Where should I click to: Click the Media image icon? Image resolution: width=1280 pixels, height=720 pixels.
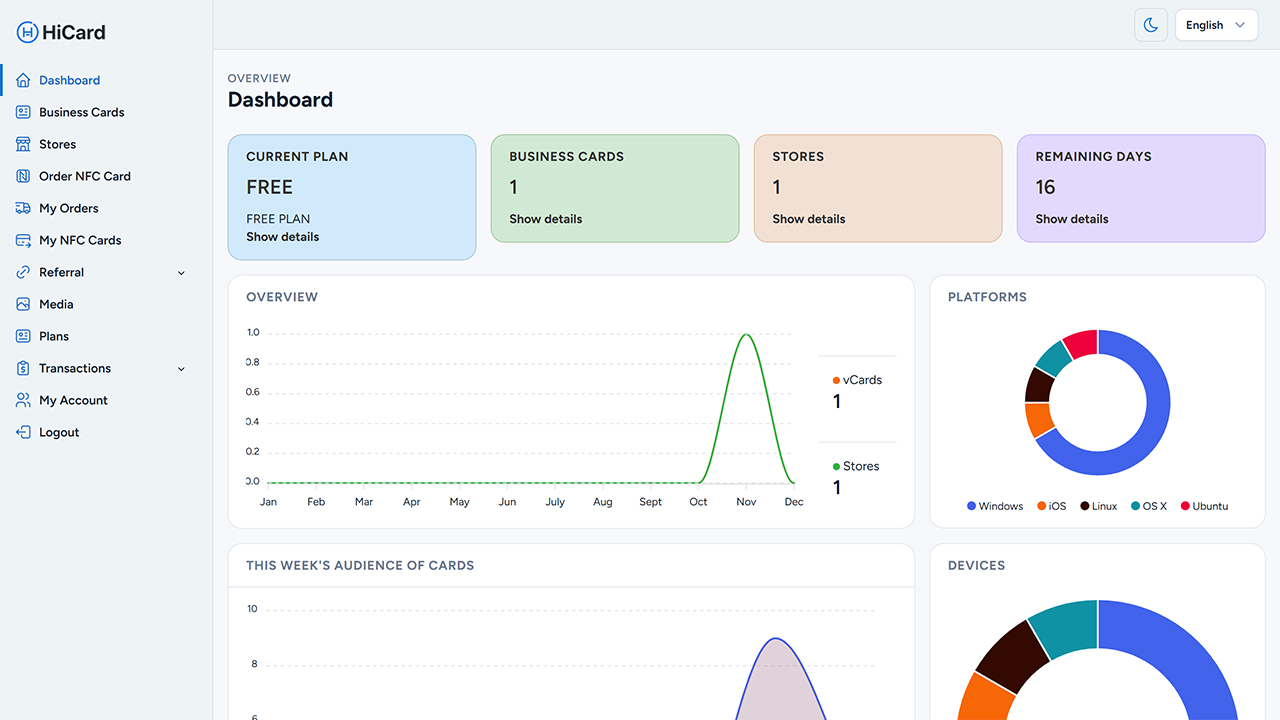[23, 304]
